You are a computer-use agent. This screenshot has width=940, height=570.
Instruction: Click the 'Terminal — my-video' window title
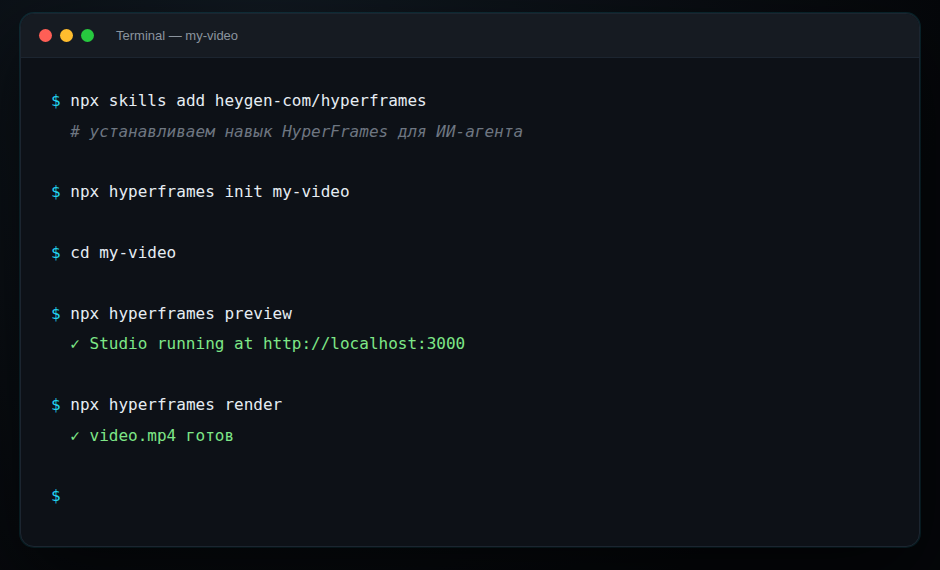click(x=177, y=36)
